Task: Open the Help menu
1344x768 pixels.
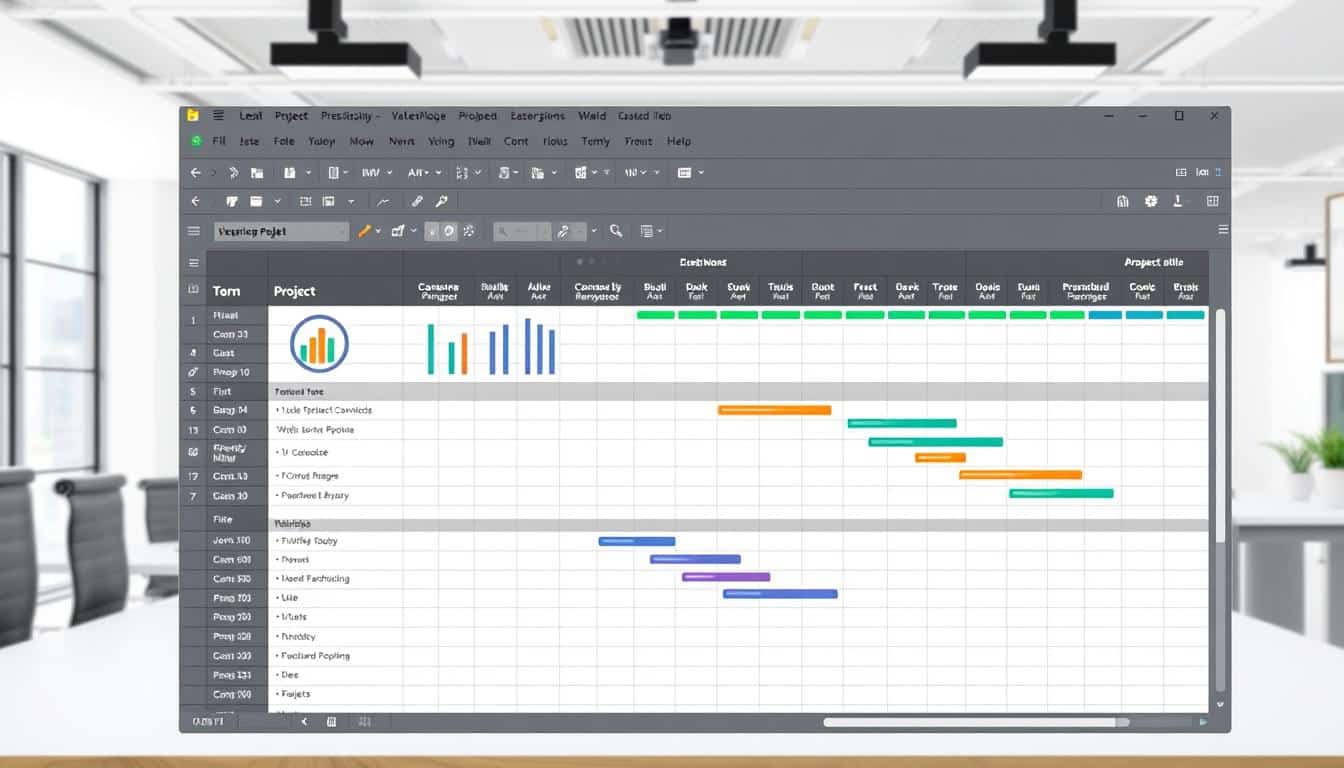Action: (679, 142)
